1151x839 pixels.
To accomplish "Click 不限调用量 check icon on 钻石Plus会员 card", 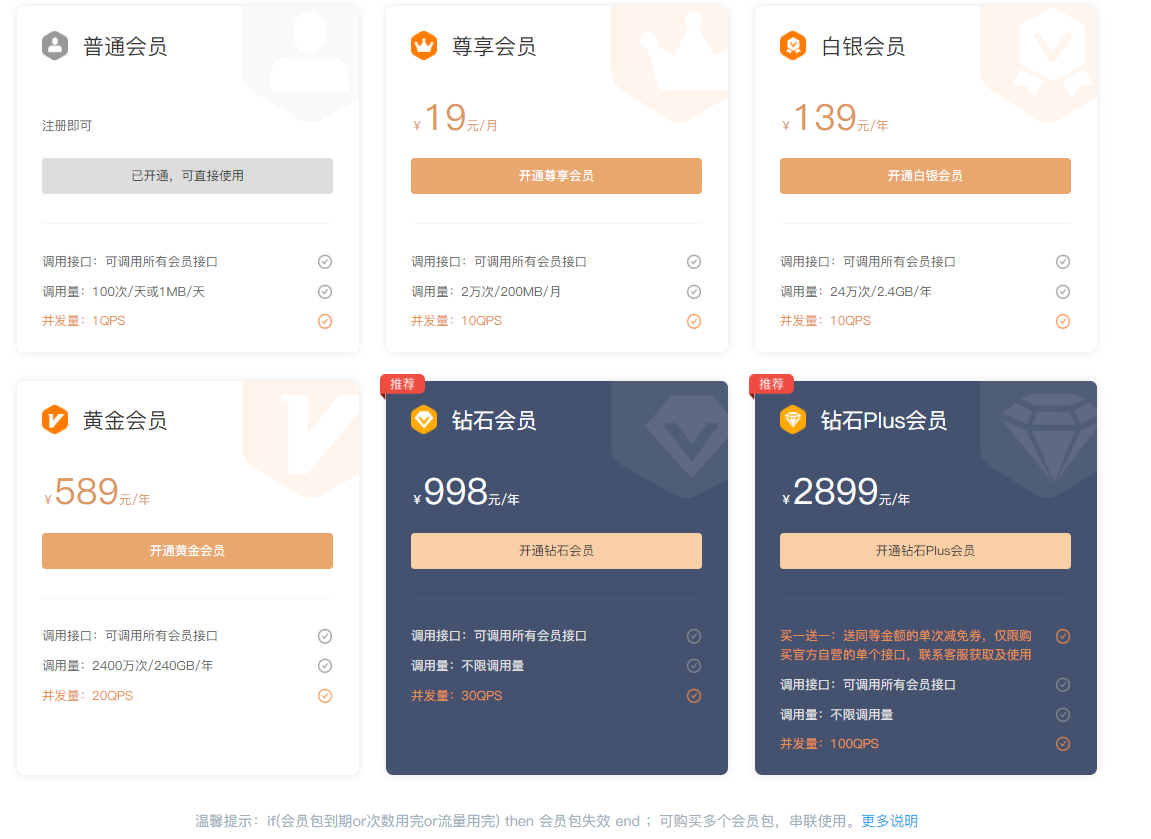I will [1062, 714].
